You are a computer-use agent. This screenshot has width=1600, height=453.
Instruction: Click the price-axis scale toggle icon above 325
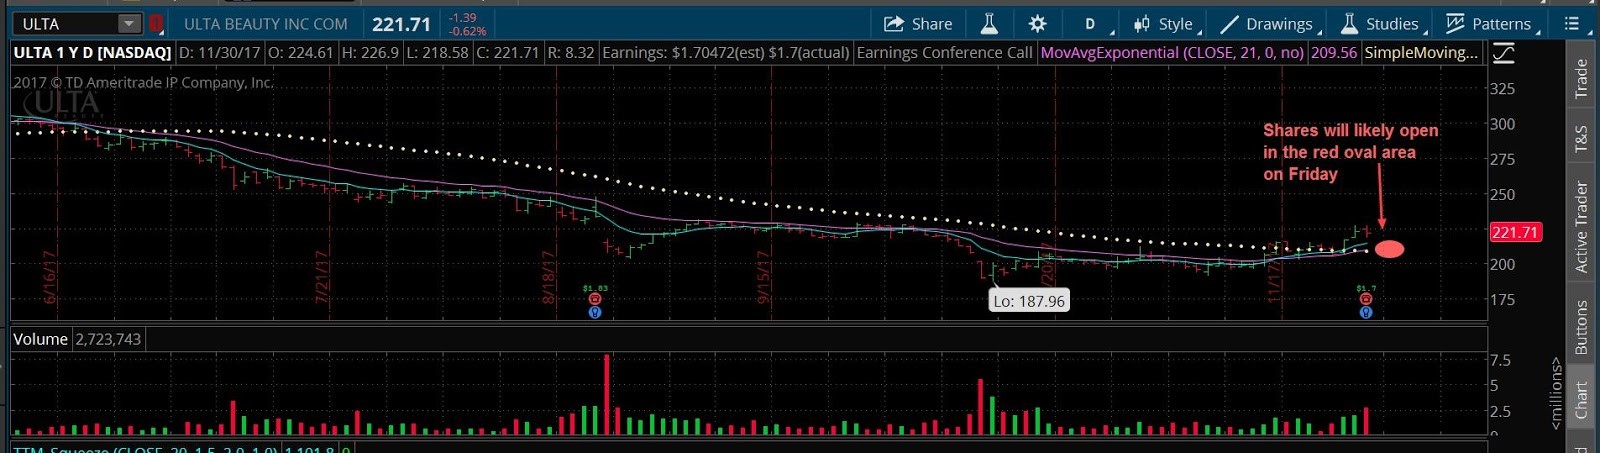(x=1503, y=54)
